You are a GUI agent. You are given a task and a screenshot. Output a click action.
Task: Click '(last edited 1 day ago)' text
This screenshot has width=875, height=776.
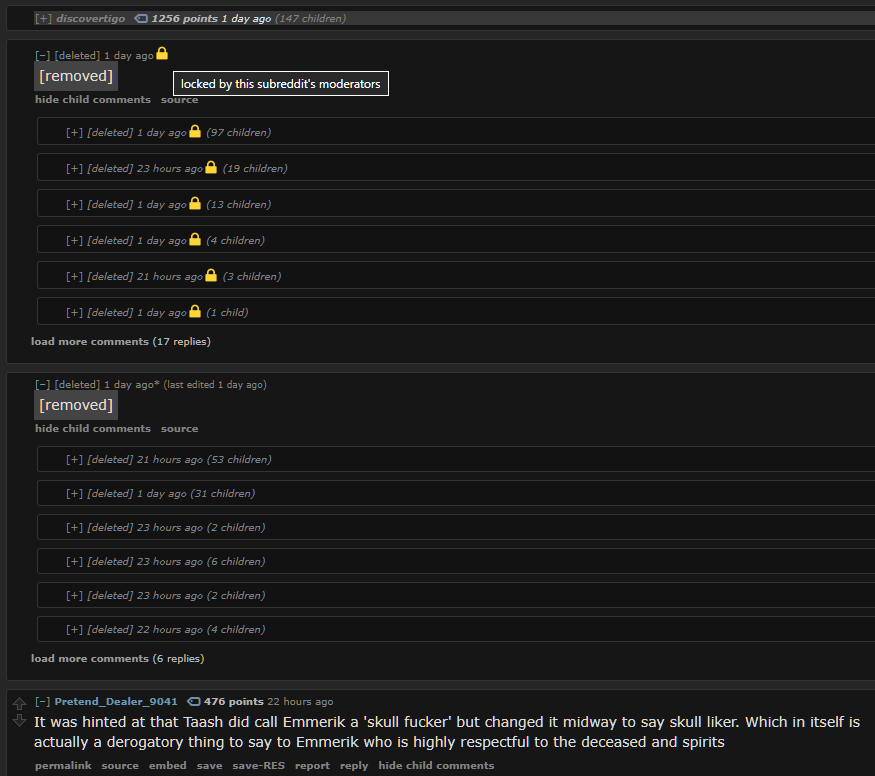click(x=215, y=385)
